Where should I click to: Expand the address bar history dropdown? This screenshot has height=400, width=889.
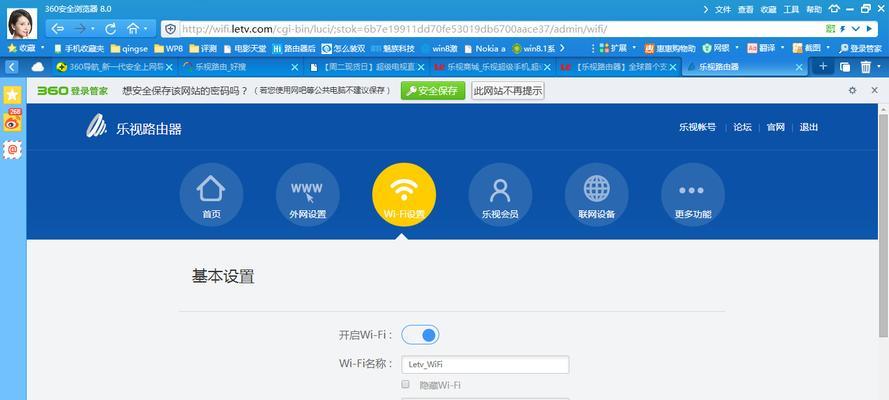coord(856,29)
